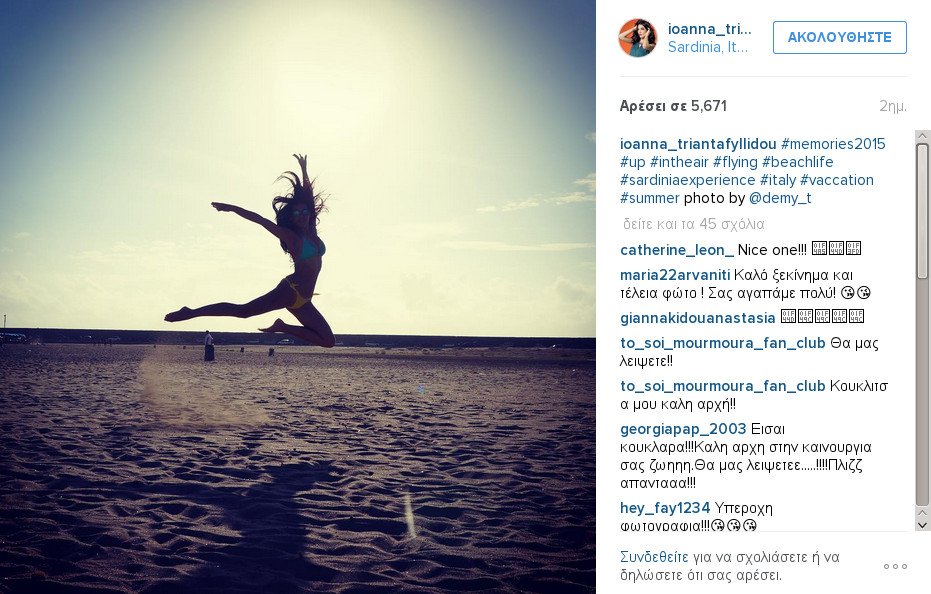Click the scrollbar down arrow in comments
The image size is (931, 594).
[922, 525]
